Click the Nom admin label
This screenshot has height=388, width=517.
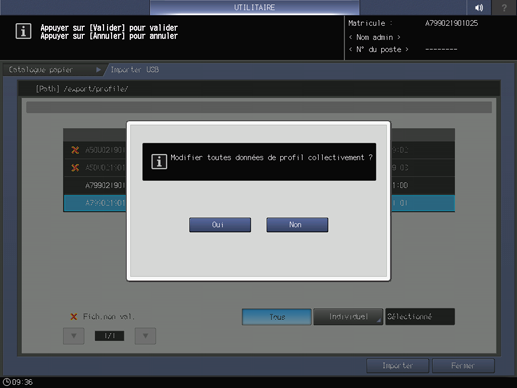374,37
